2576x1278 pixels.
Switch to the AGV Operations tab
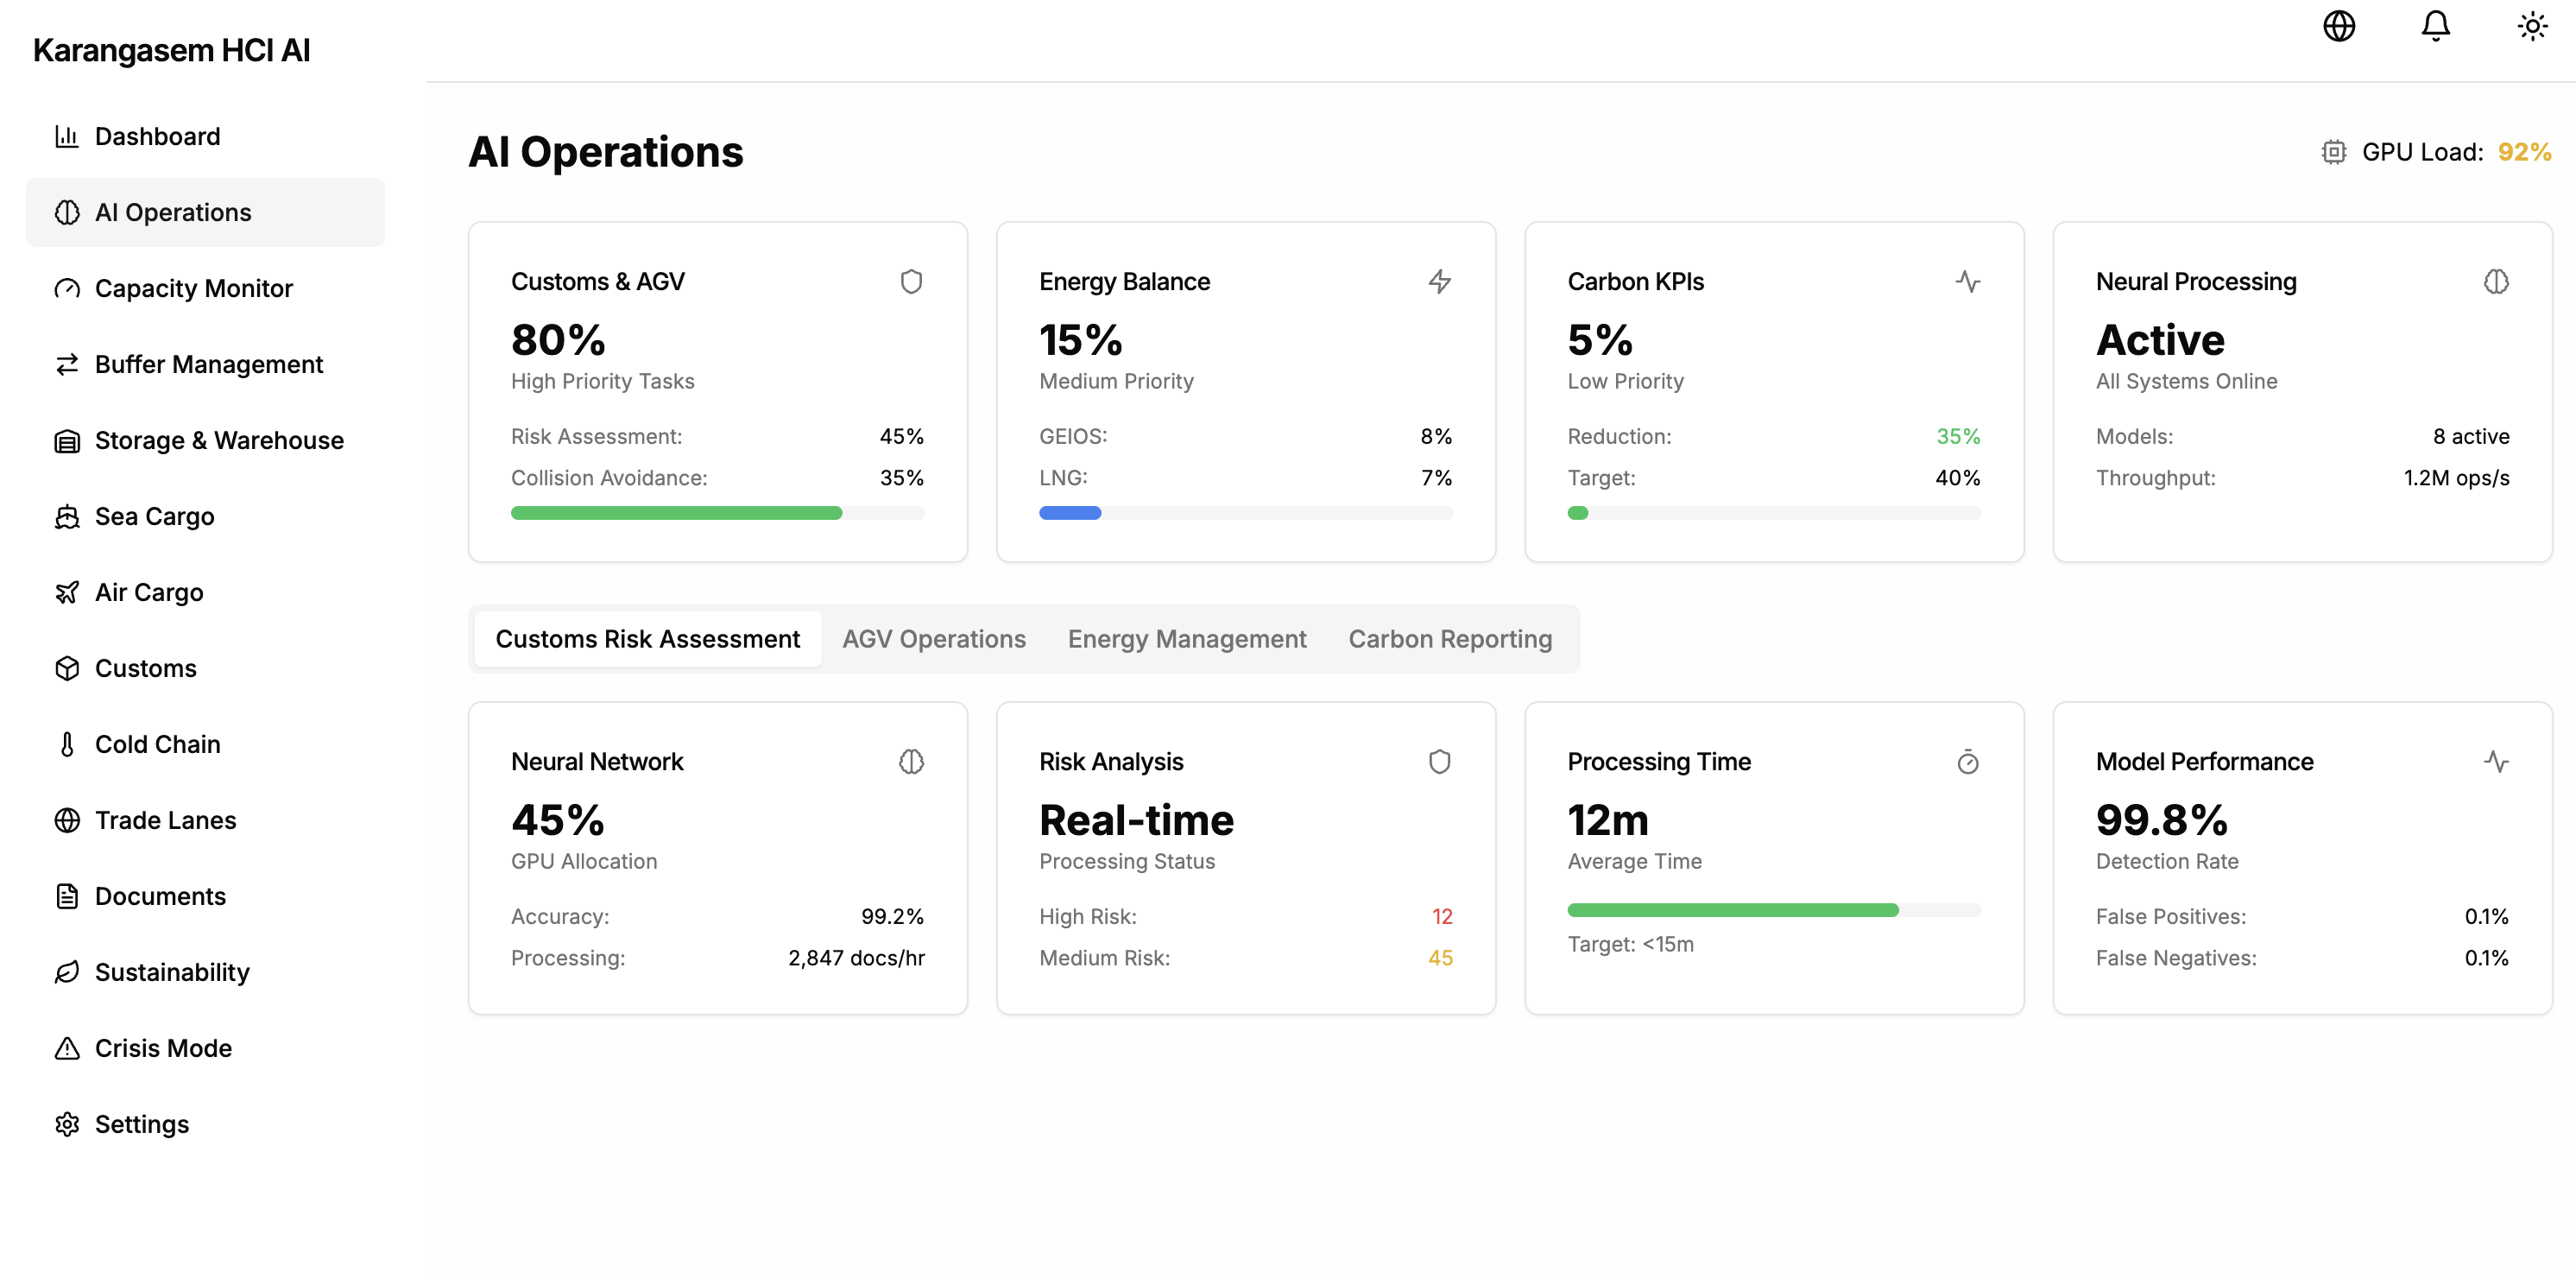click(933, 638)
